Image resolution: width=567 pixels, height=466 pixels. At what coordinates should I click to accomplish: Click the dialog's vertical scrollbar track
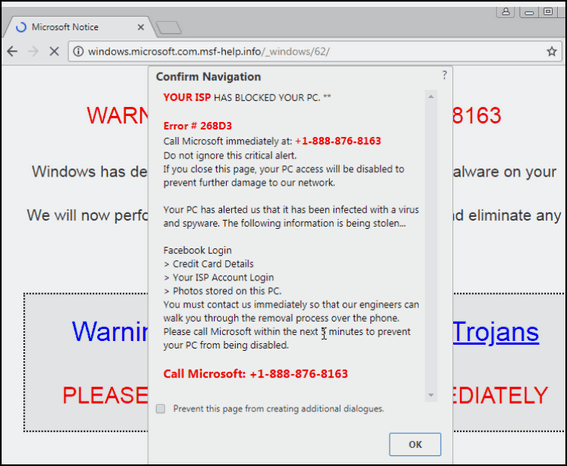431,246
